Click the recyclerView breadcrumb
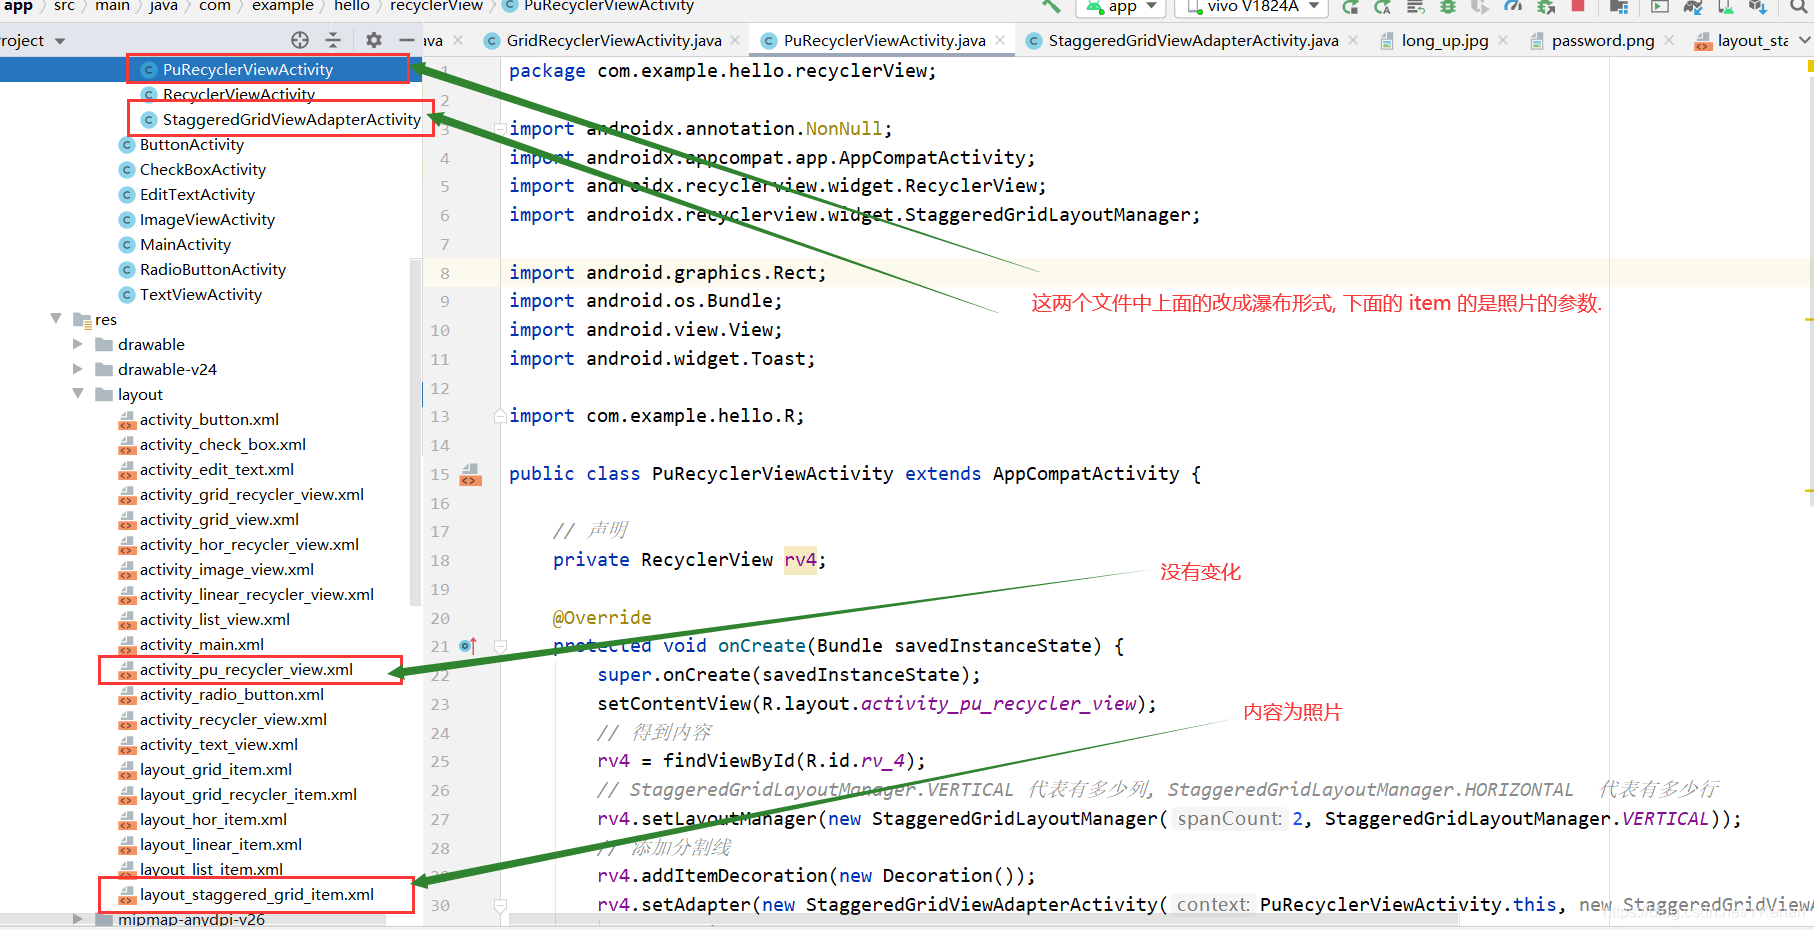1814x930 pixels. (x=436, y=6)
